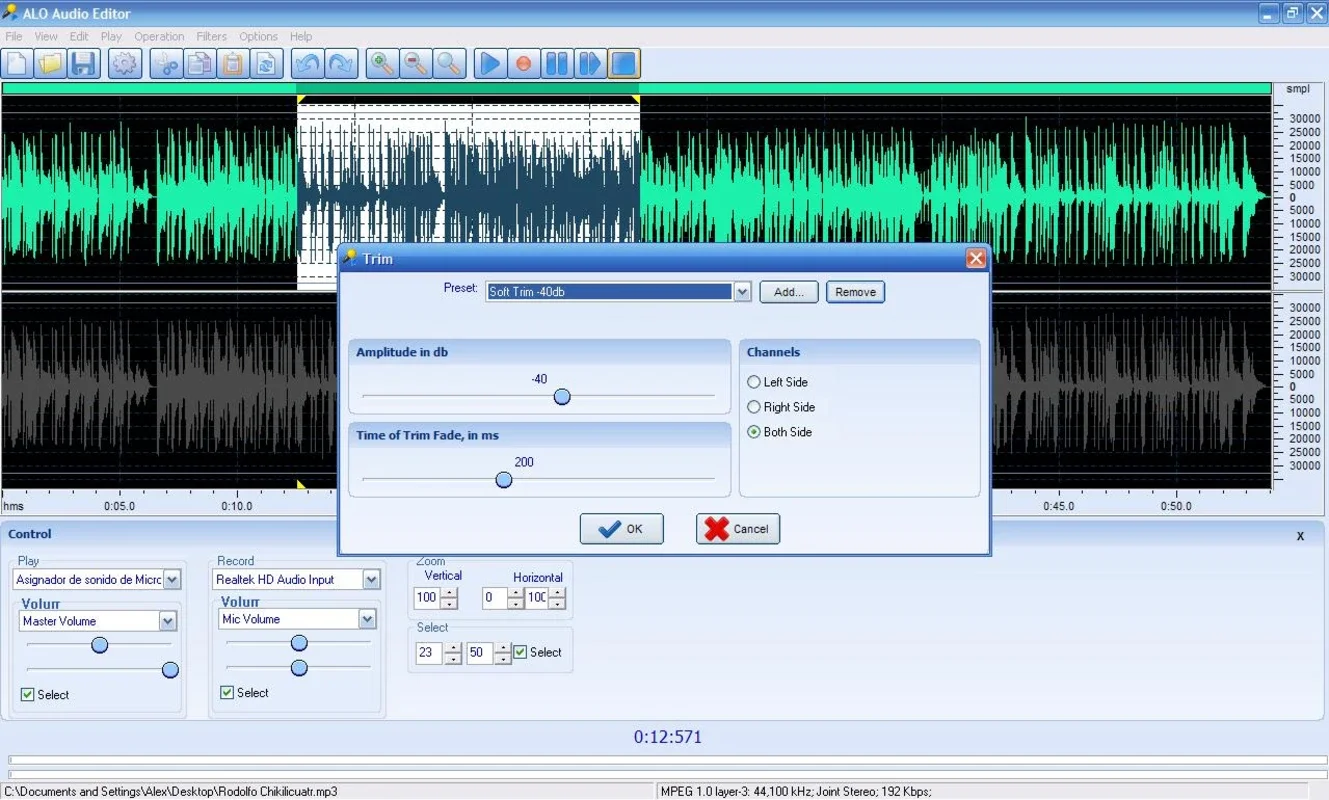Close the Control panel with its X
This screenshot has width=1329, height=800.
[1300, 536]
